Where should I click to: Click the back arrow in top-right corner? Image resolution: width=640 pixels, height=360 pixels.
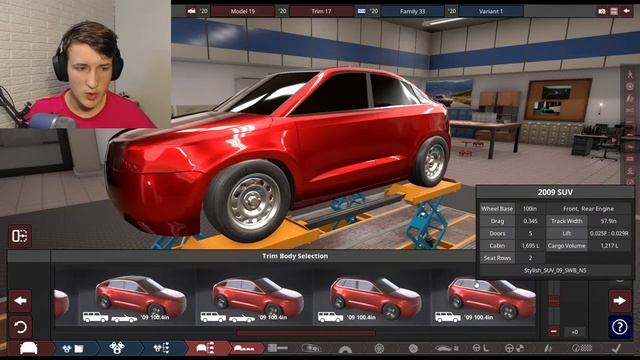[x=627, y=11]
